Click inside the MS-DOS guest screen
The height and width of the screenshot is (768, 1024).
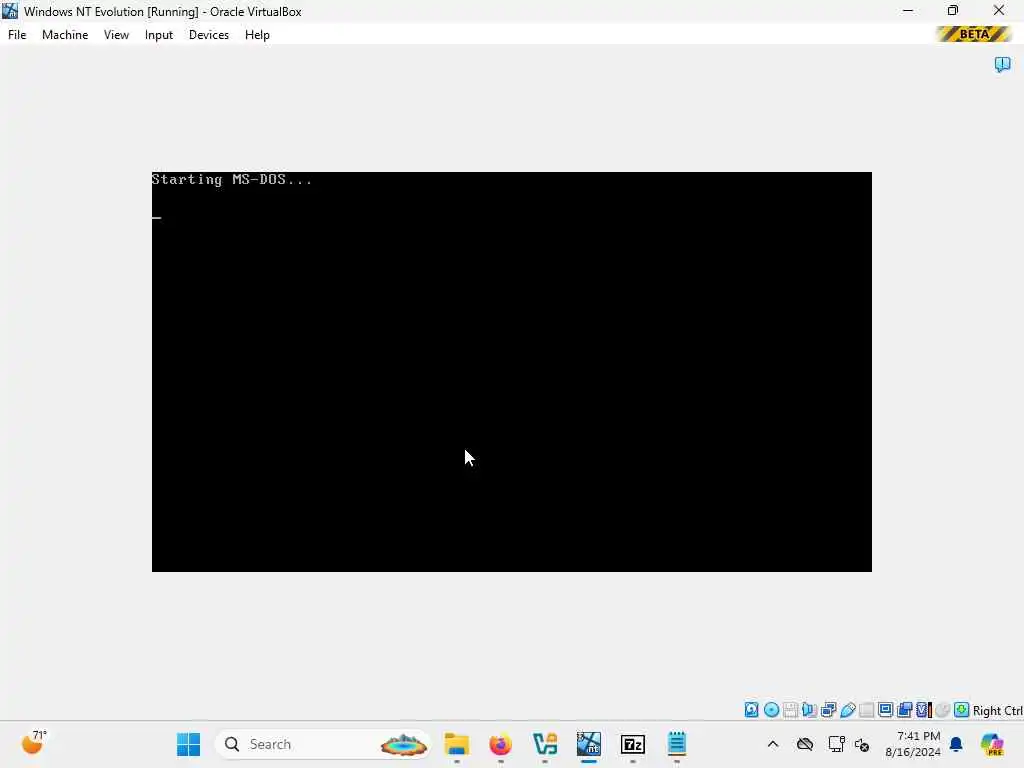coord(511,372)
